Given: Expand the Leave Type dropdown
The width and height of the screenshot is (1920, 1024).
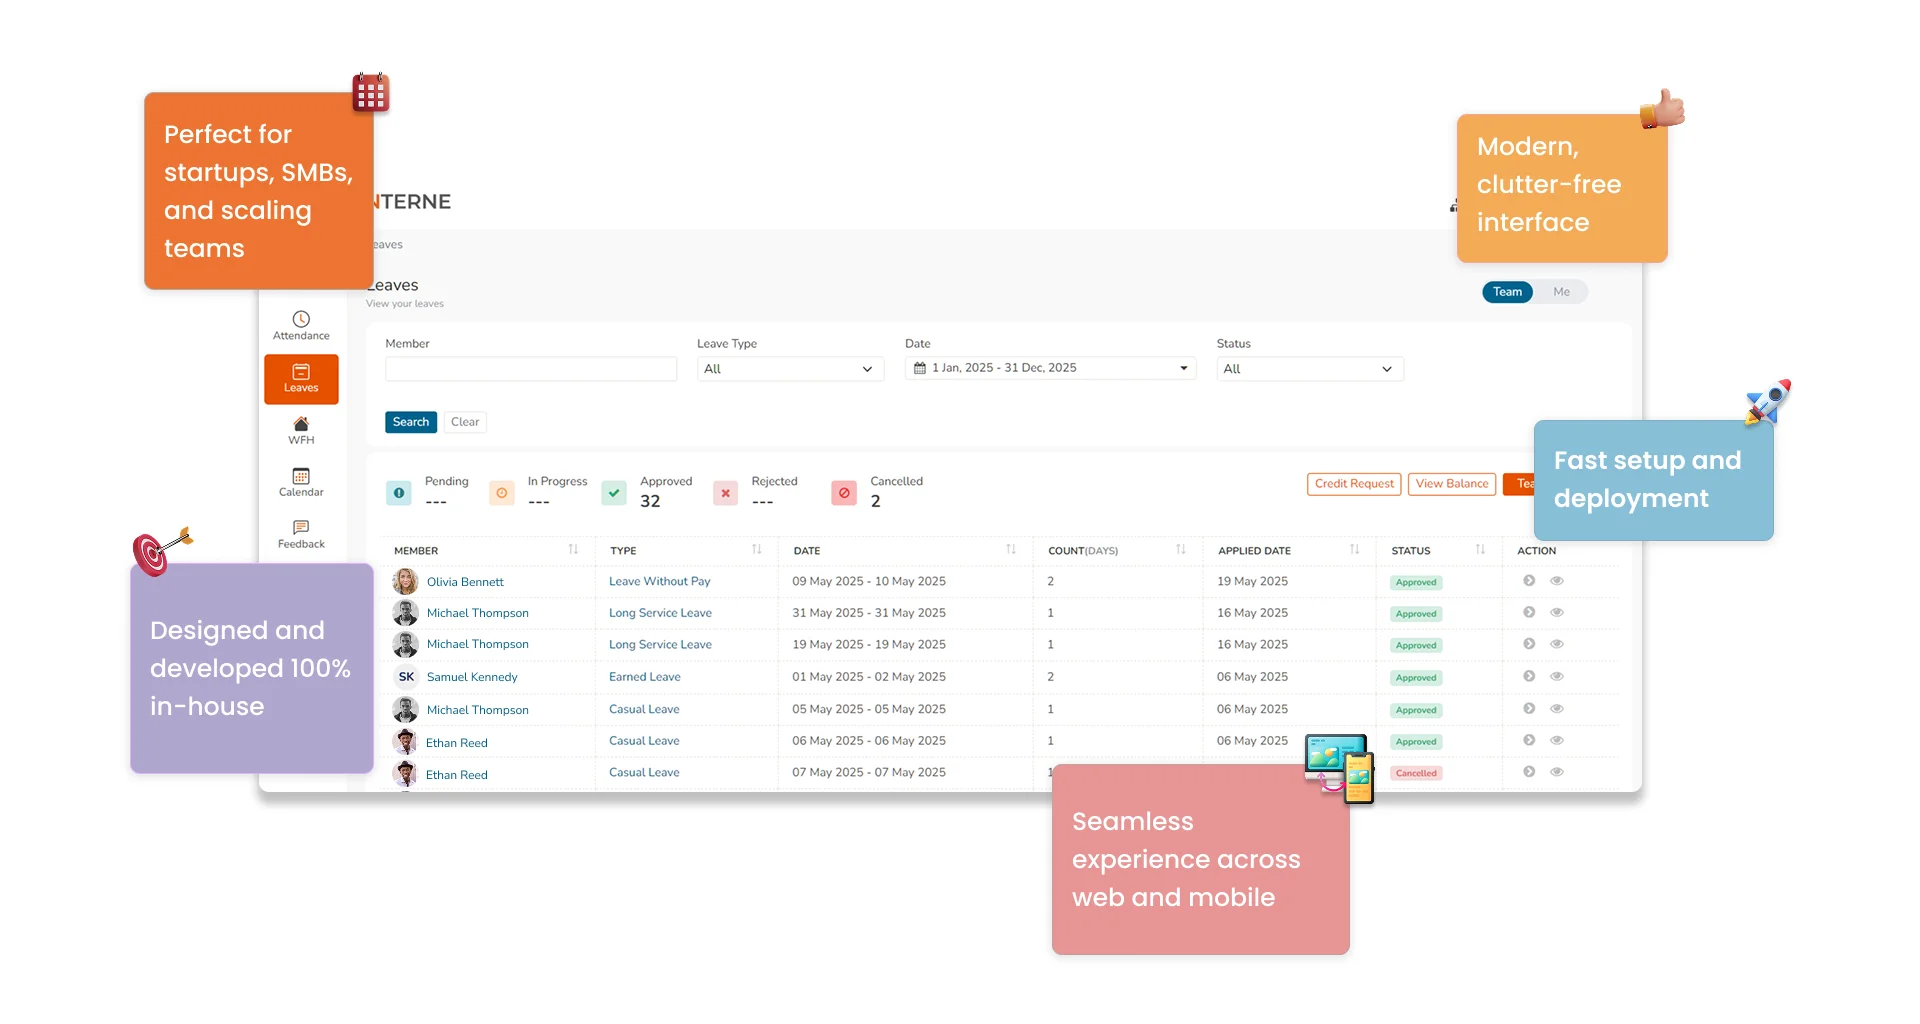Looking at the screenshot, I should tap(789, 369).
